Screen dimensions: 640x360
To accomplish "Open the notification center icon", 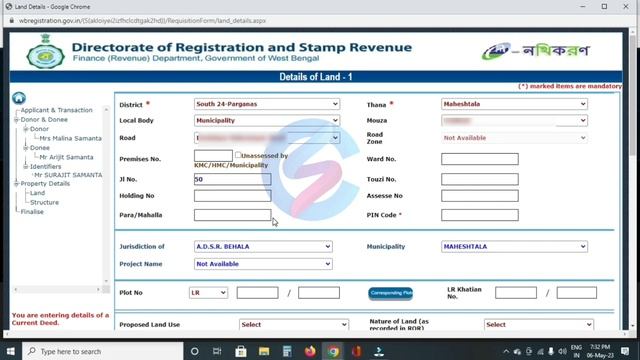I will (625, 351).
